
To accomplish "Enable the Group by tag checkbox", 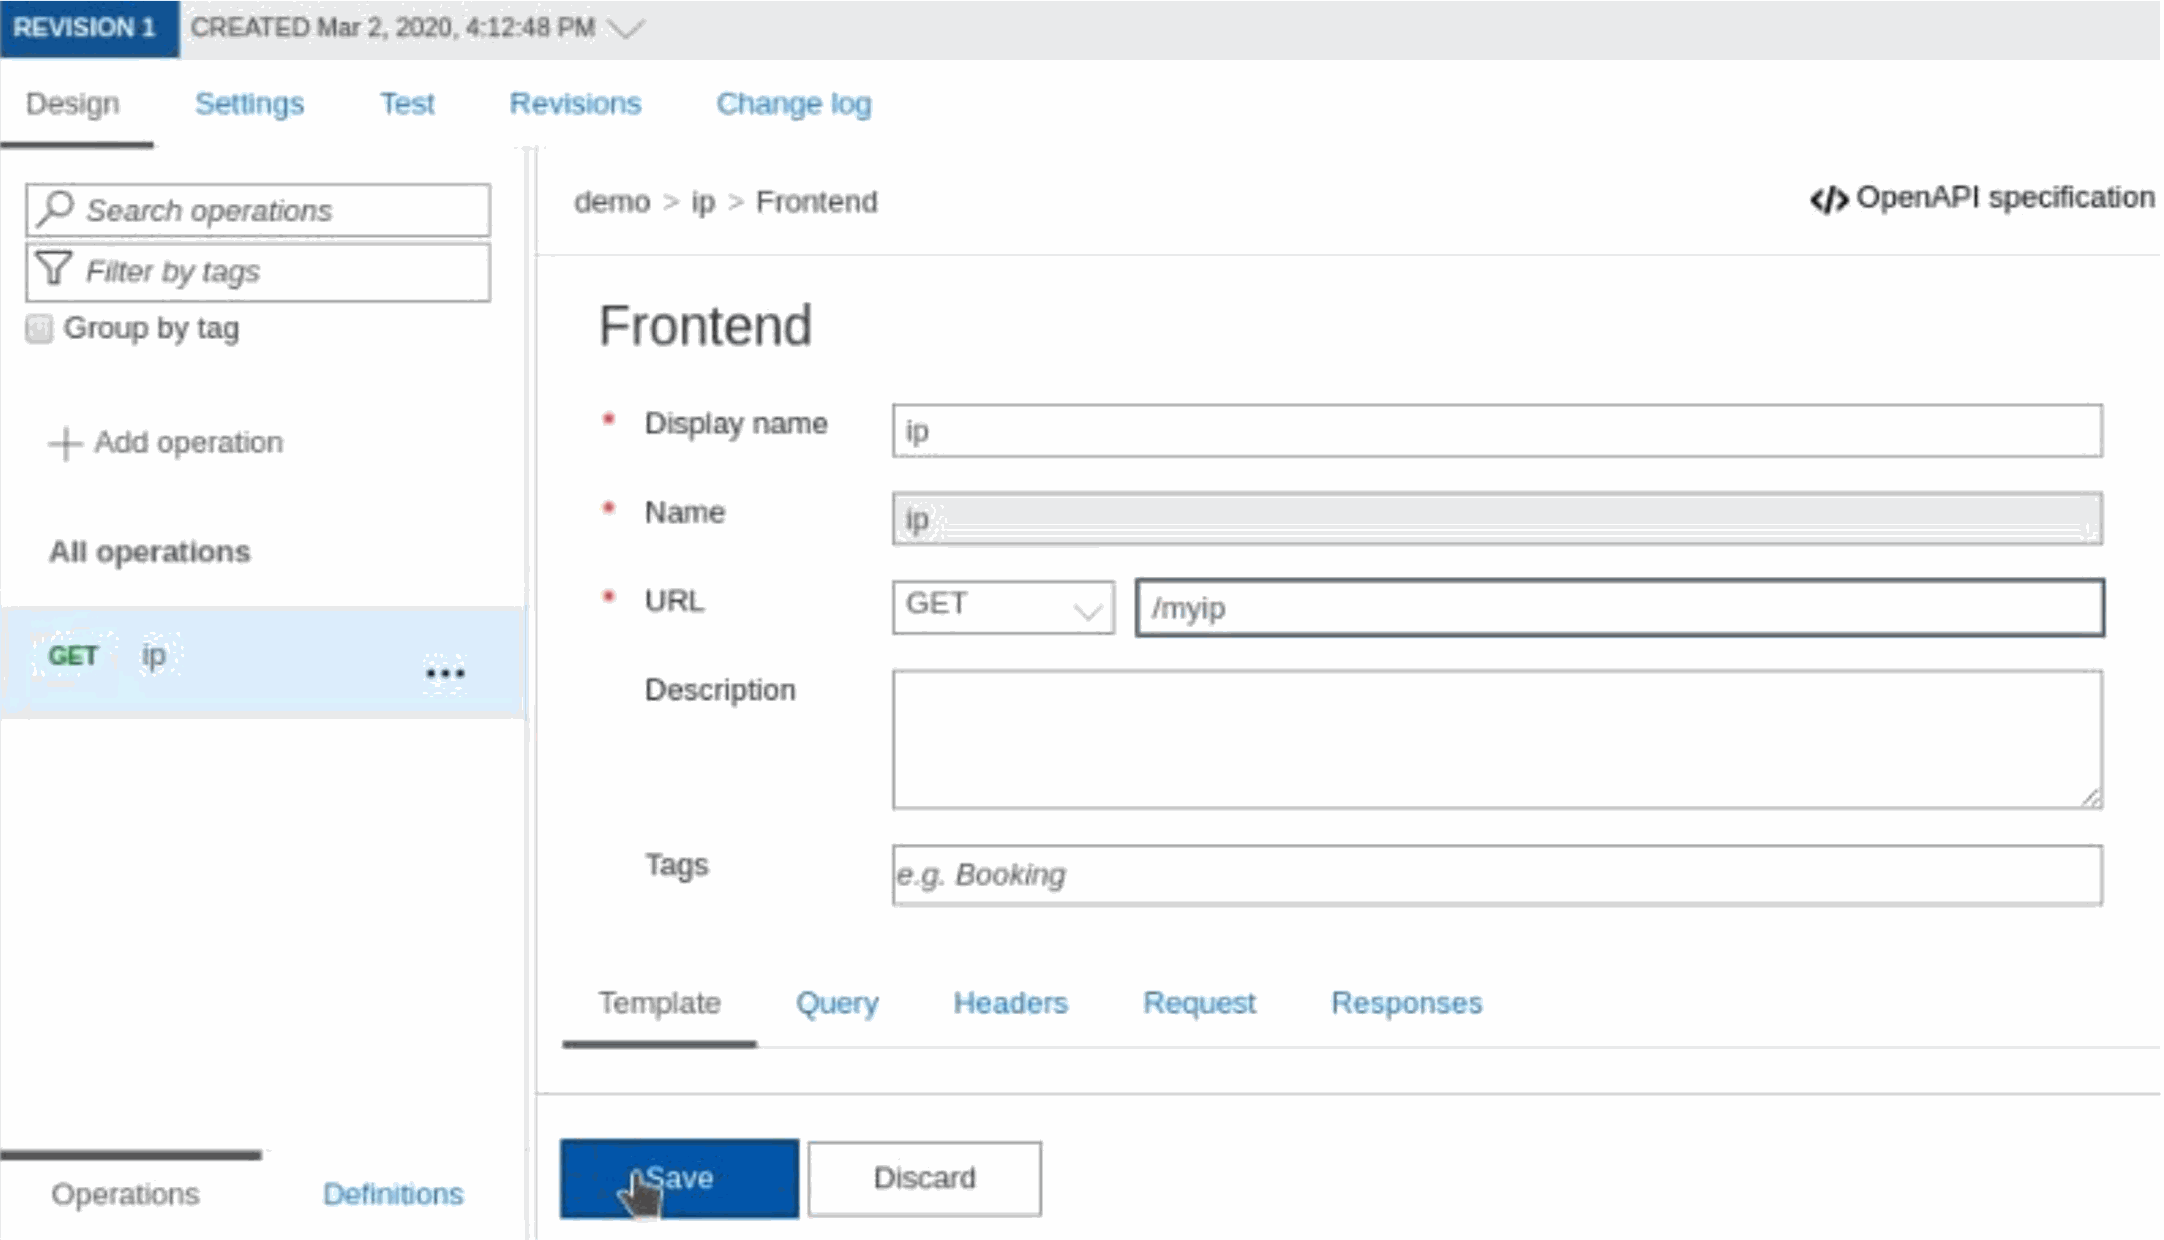I will [39, 328].
